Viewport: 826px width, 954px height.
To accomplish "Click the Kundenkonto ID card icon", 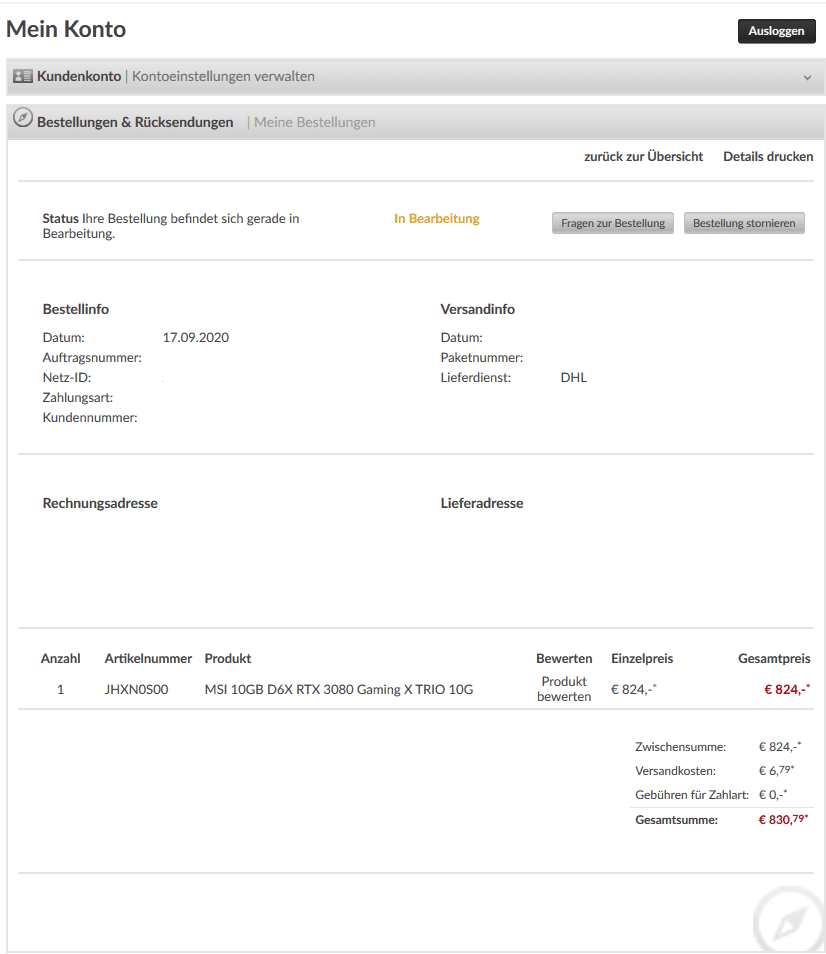I will tap(23, 76).
